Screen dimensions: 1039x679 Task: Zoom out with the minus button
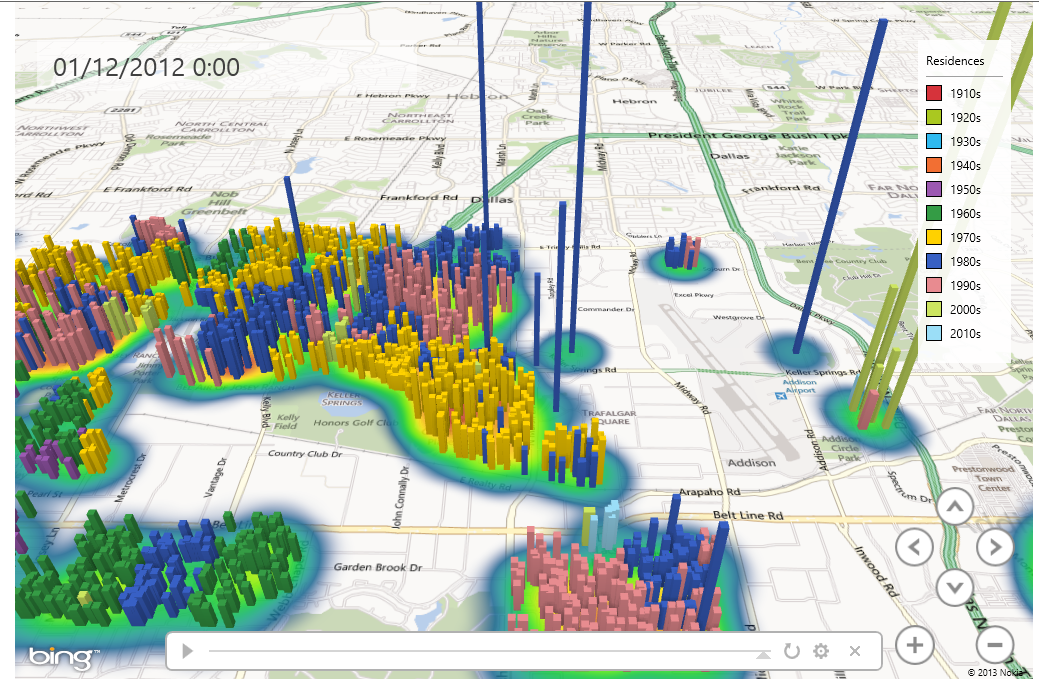click(x=995, y=645)
